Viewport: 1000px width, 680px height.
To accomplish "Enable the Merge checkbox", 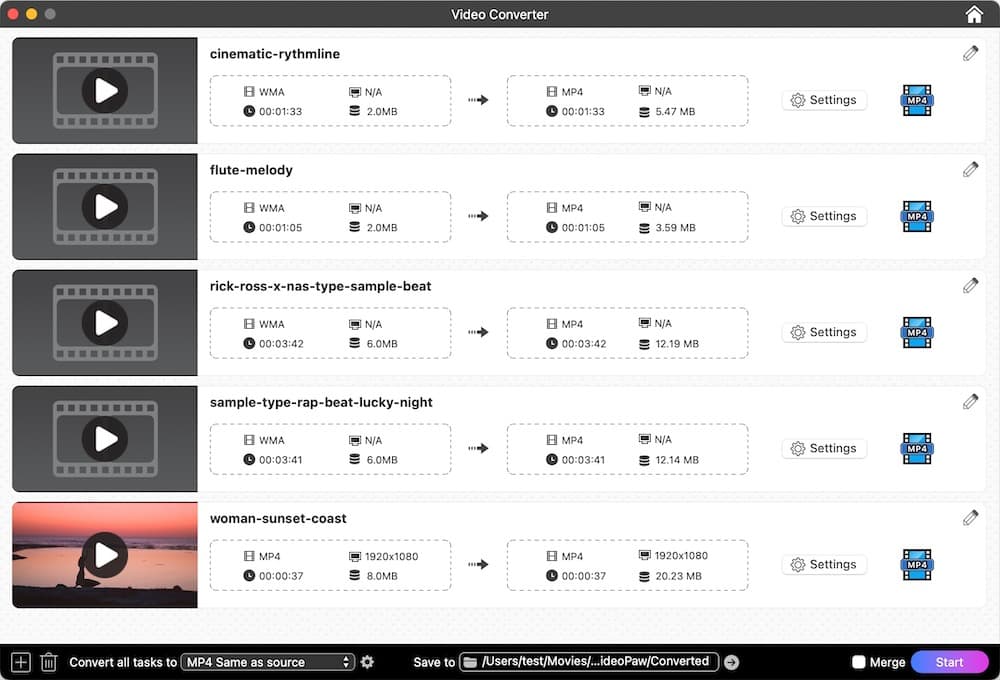I will 858,662.
